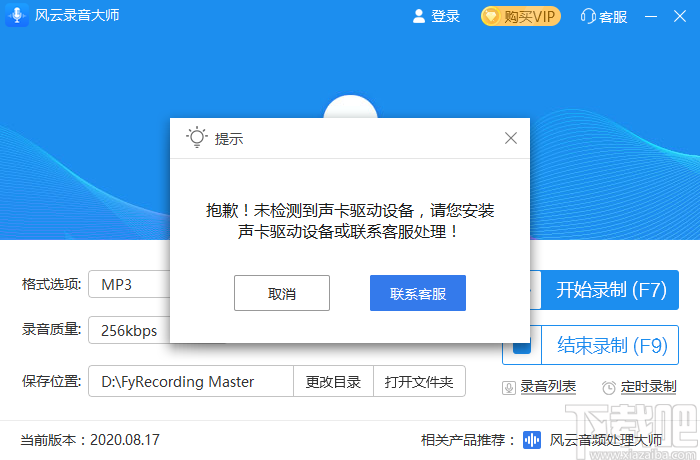
Task: Click the 保存位置 path field
Action: [x=191, y=381]
